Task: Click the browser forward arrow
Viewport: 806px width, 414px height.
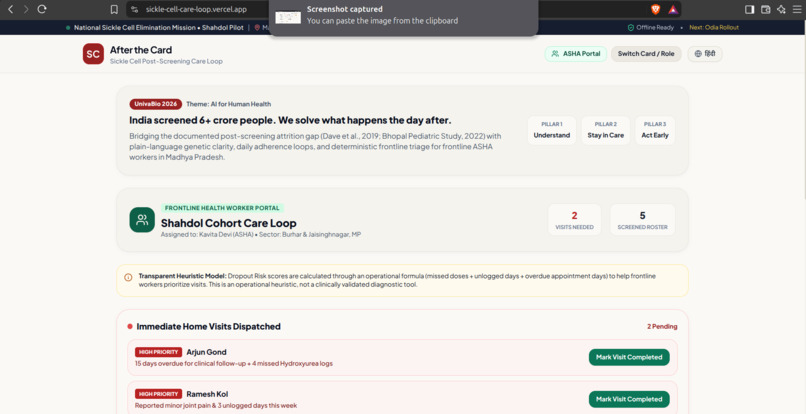Action: coord(26,9)
